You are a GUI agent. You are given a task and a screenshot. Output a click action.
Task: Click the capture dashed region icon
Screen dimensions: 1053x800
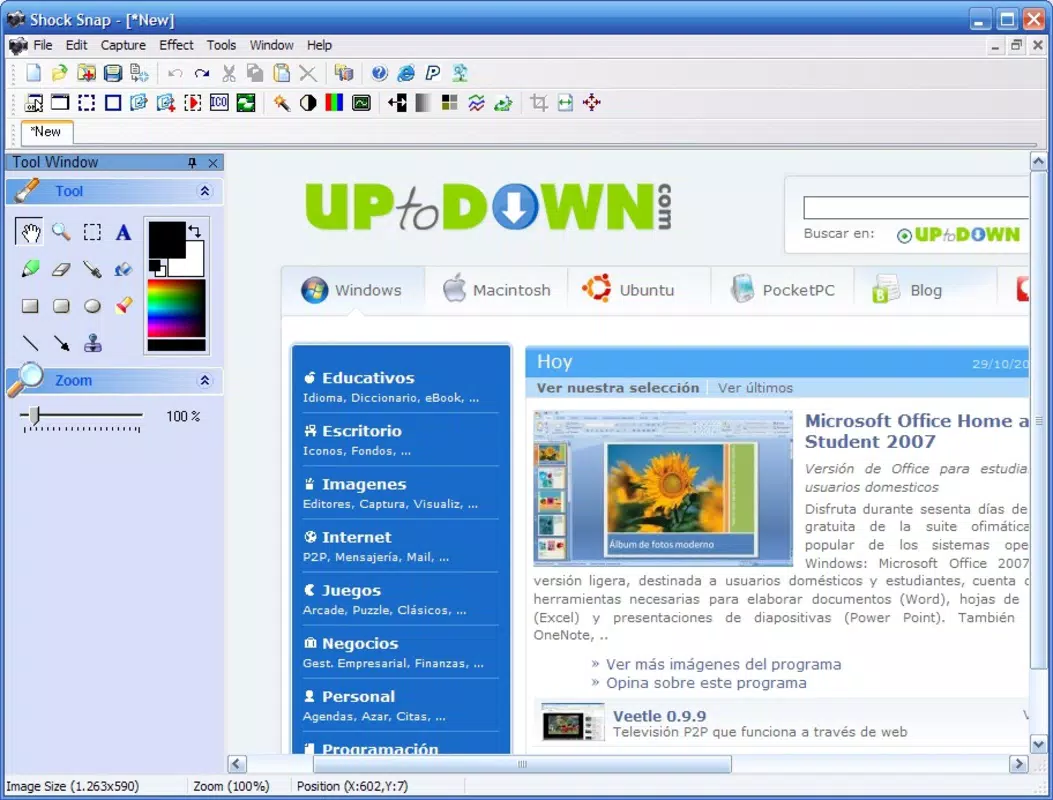[86, 103]
